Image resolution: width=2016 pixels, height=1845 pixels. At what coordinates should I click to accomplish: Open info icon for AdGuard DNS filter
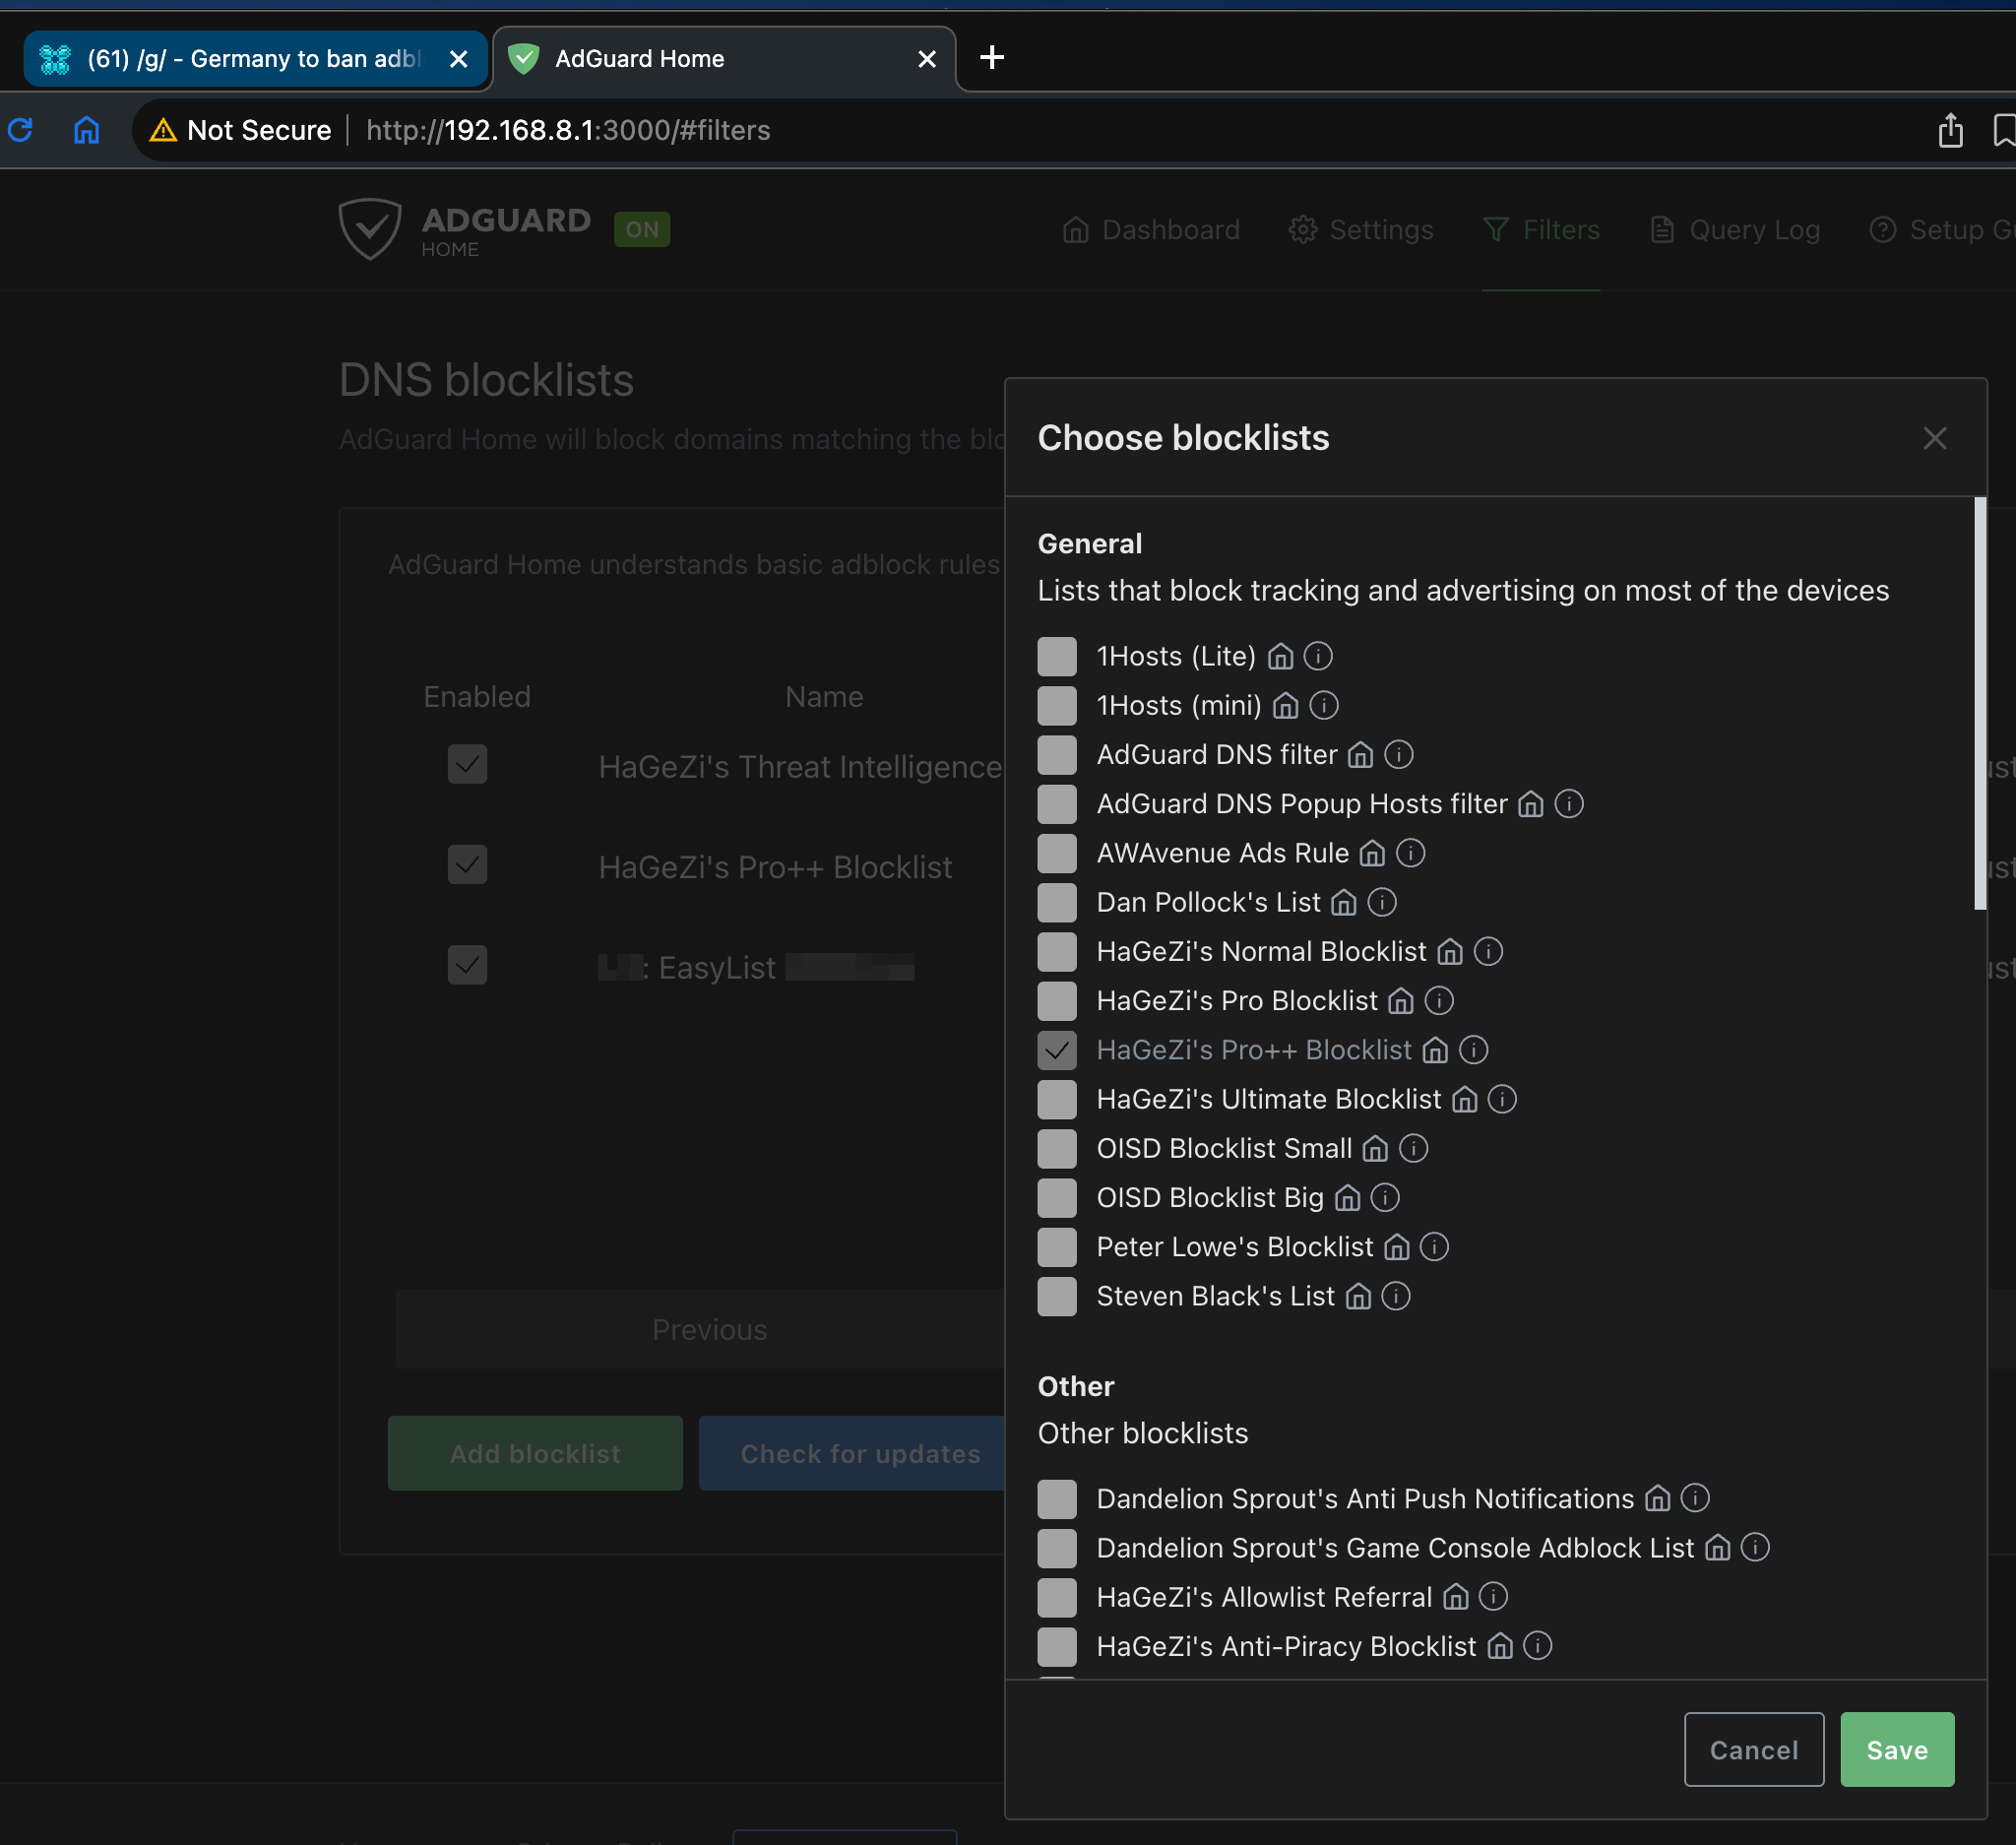click(1398, 755)
